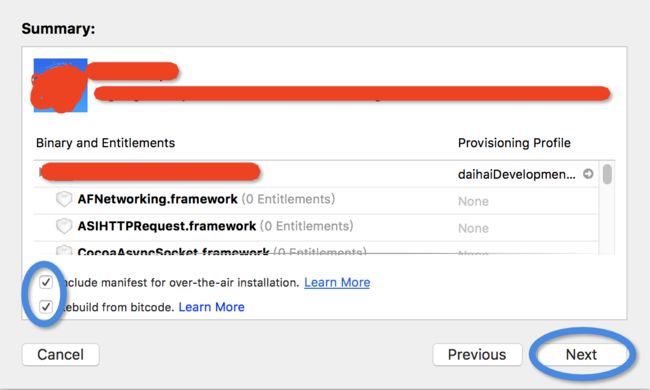Click the CocoaAsyncSocket.framework shield icon
The image size is (650, 390).
(x=64, y=250)
